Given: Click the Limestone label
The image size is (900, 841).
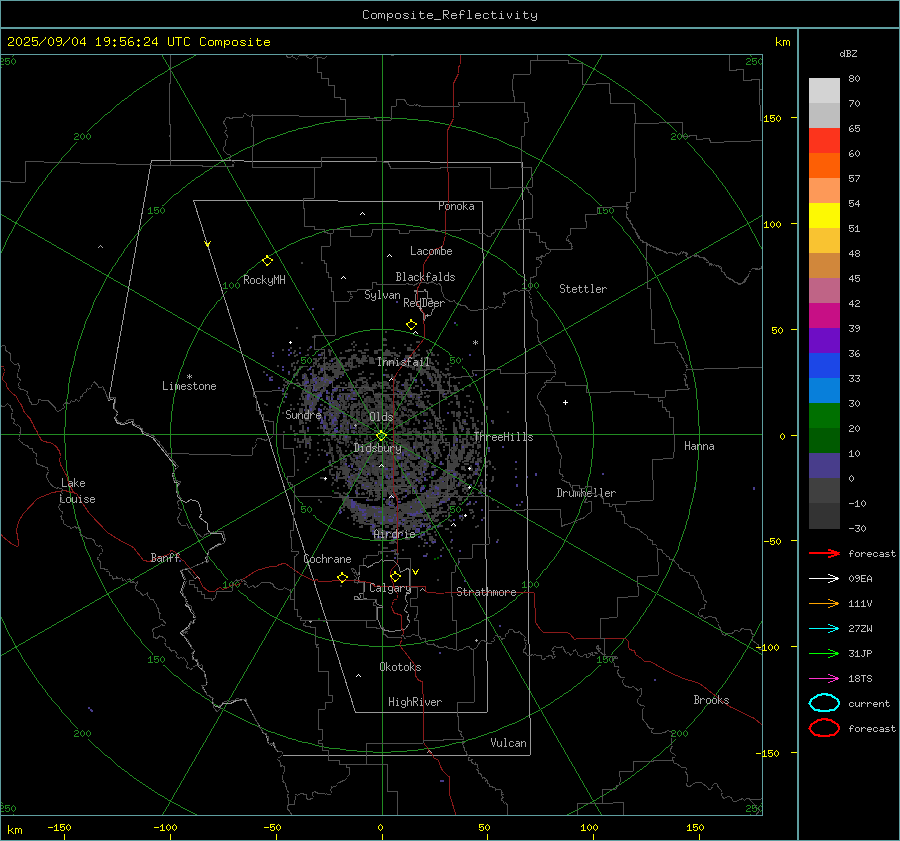Looking at the screenshot, I should tap(189, 386).
